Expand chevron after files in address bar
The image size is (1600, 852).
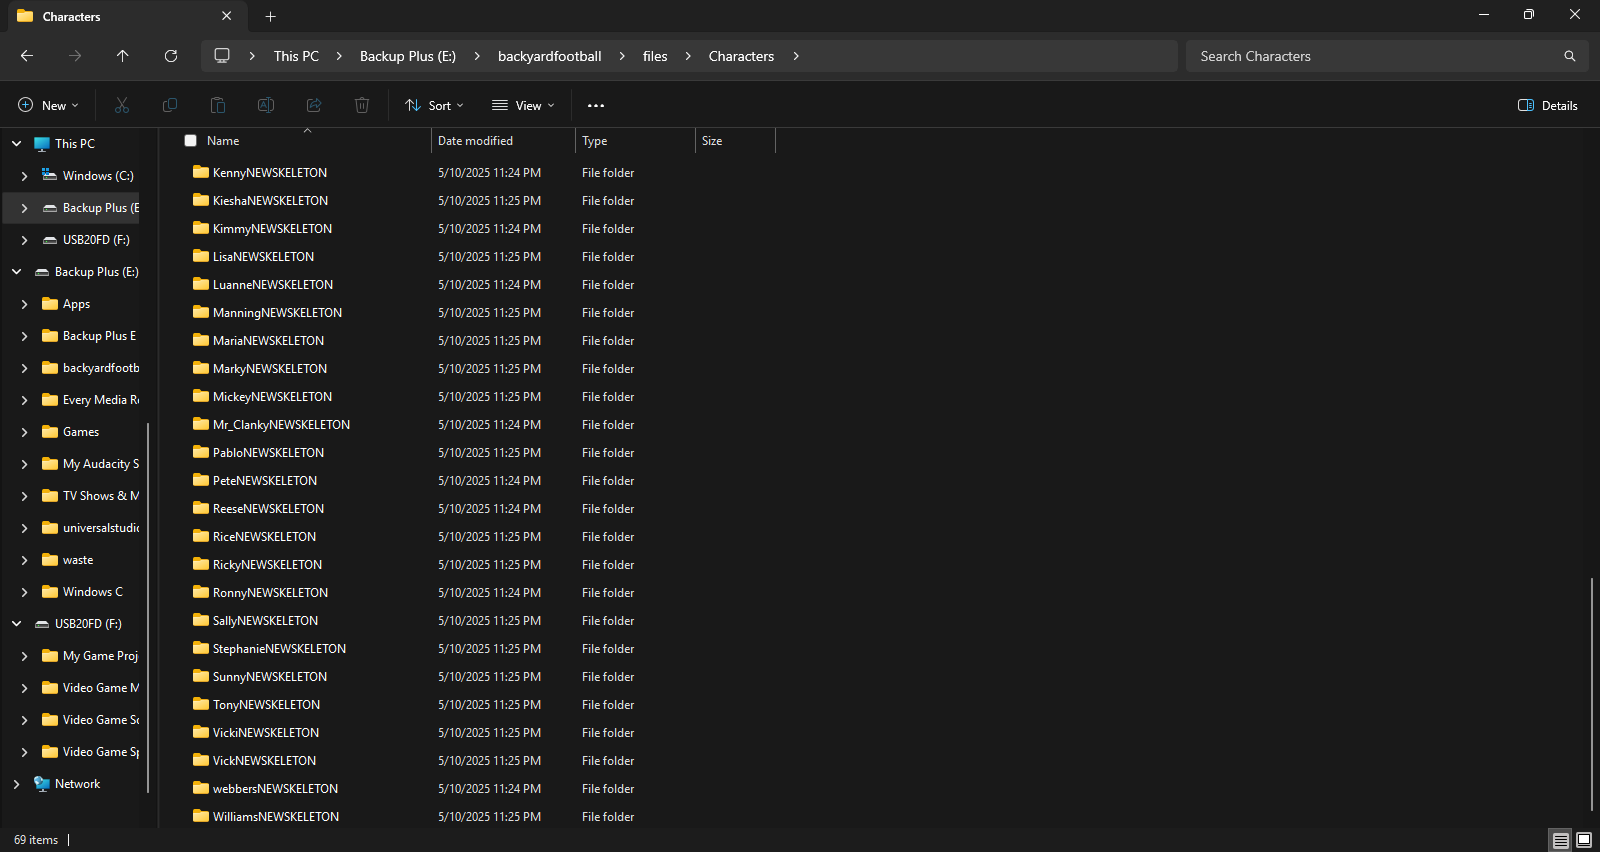tap(688, 56)
